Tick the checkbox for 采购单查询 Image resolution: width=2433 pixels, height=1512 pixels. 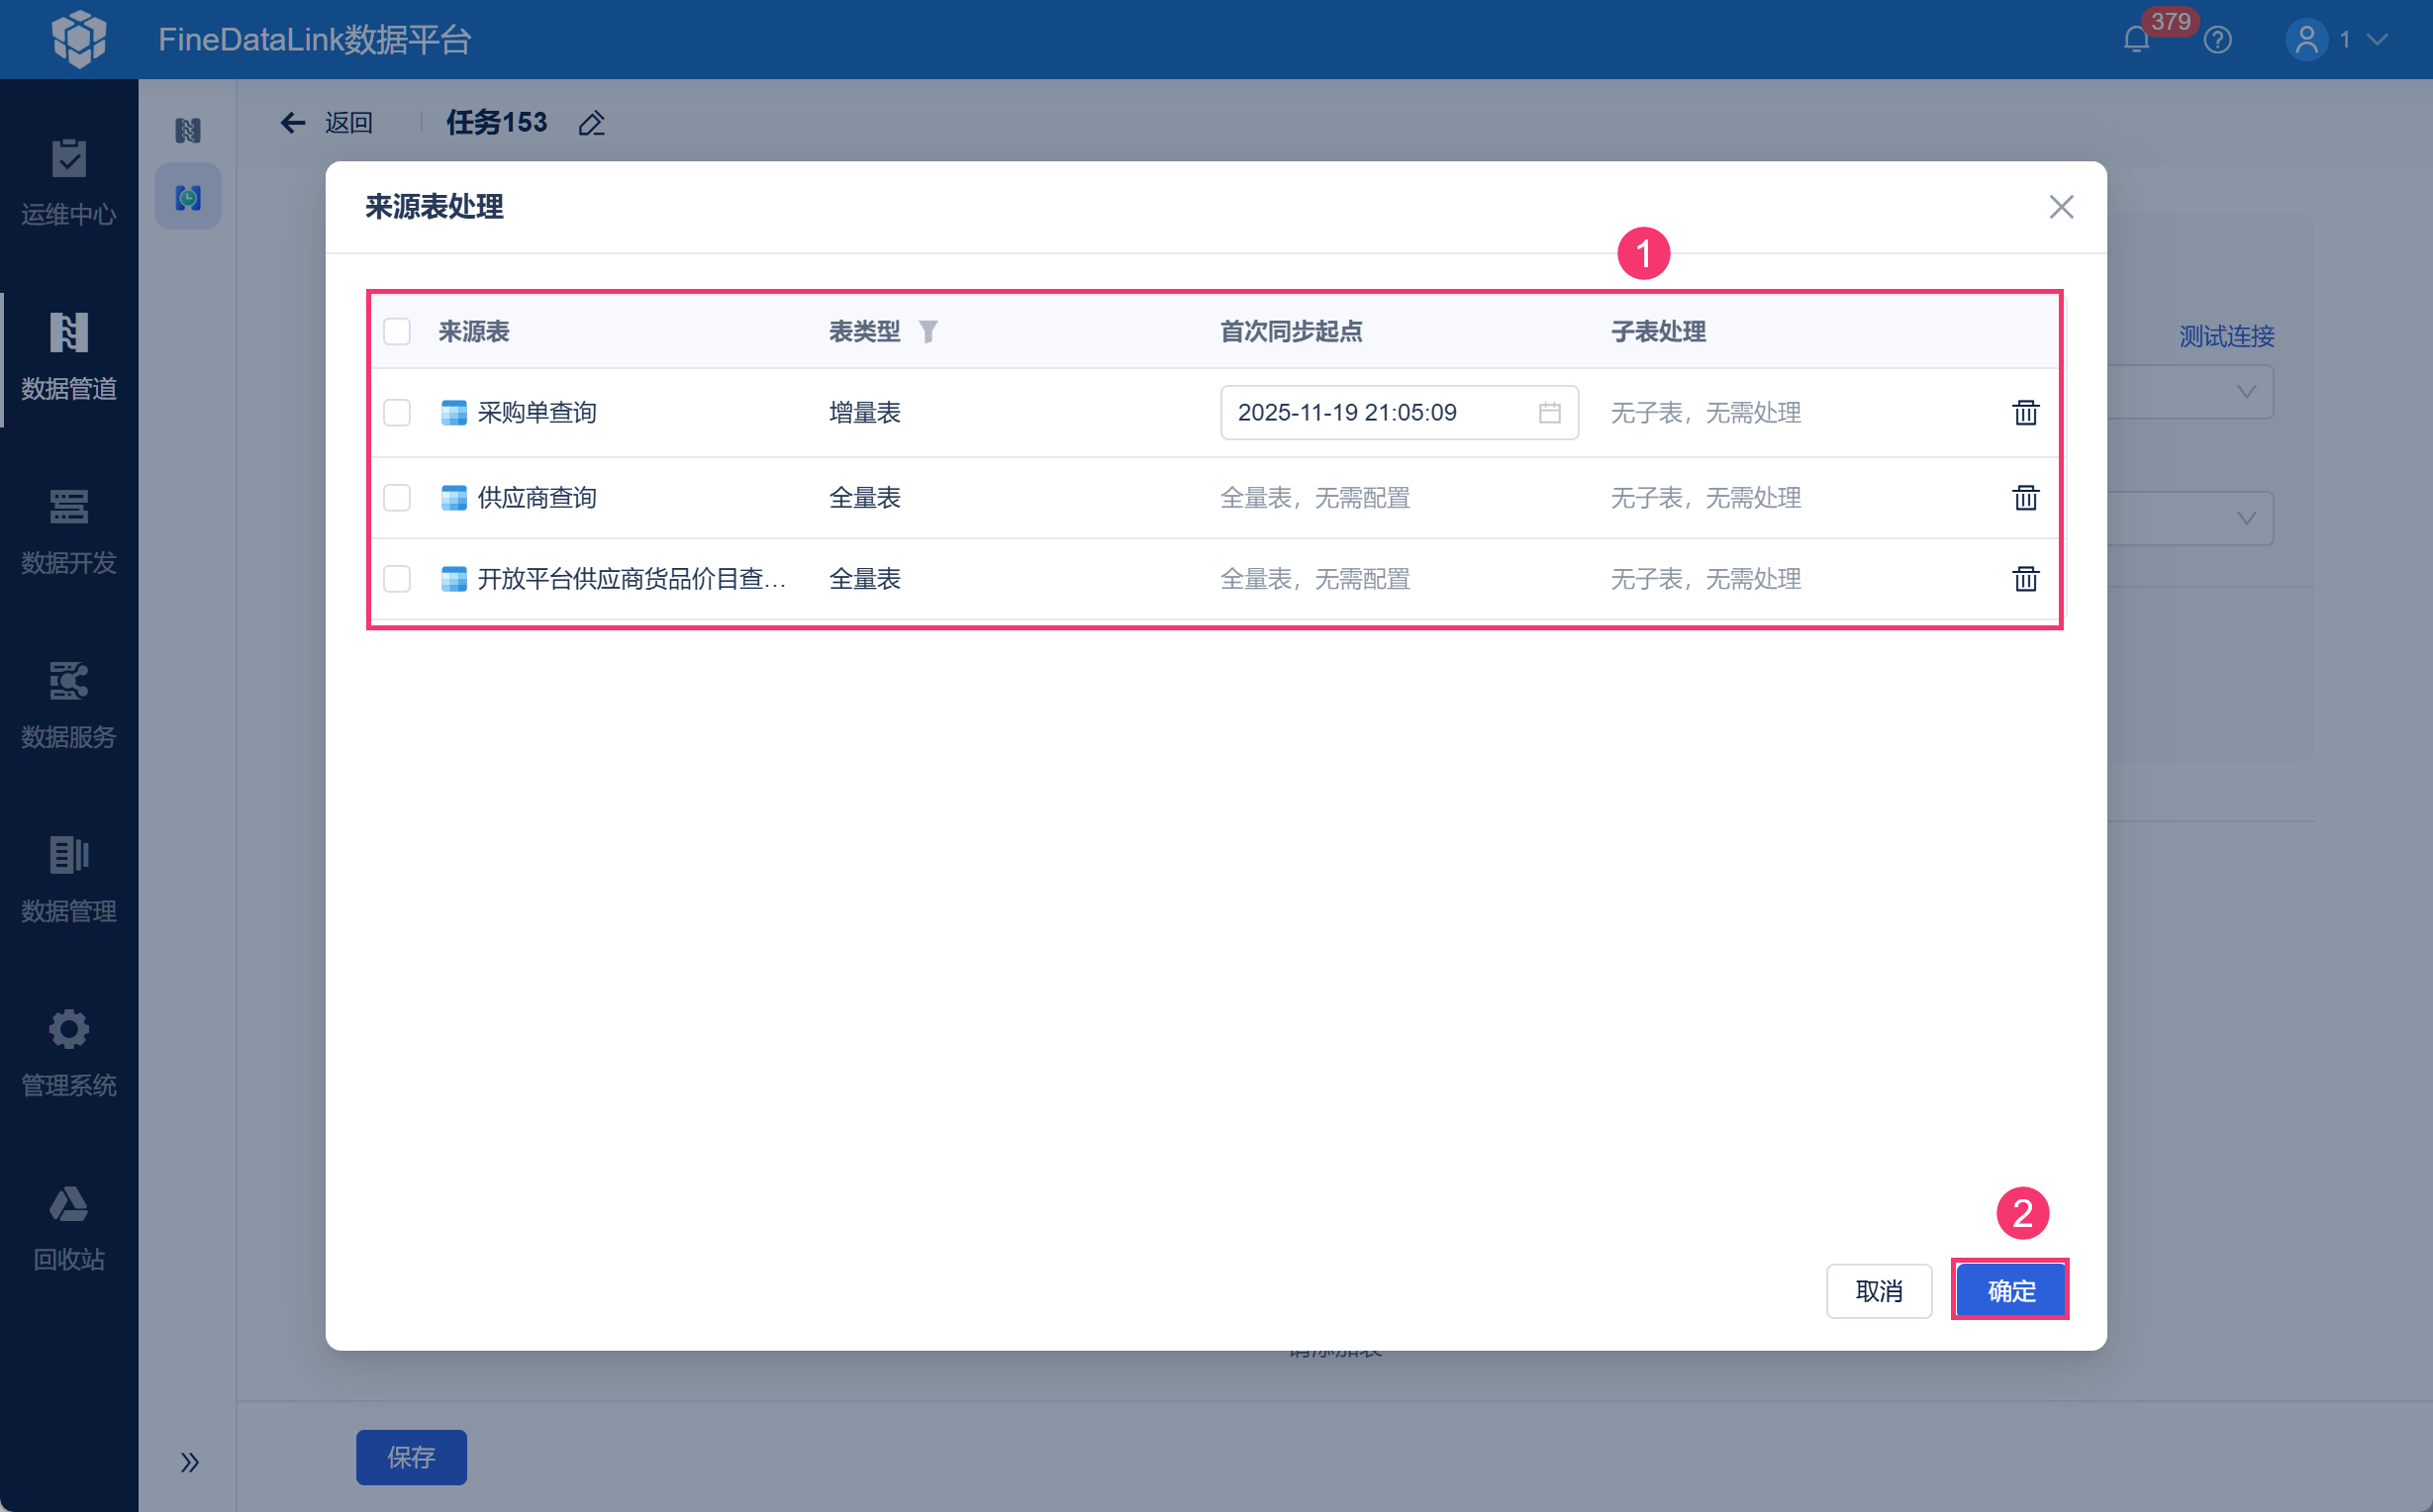click(397, 412)
